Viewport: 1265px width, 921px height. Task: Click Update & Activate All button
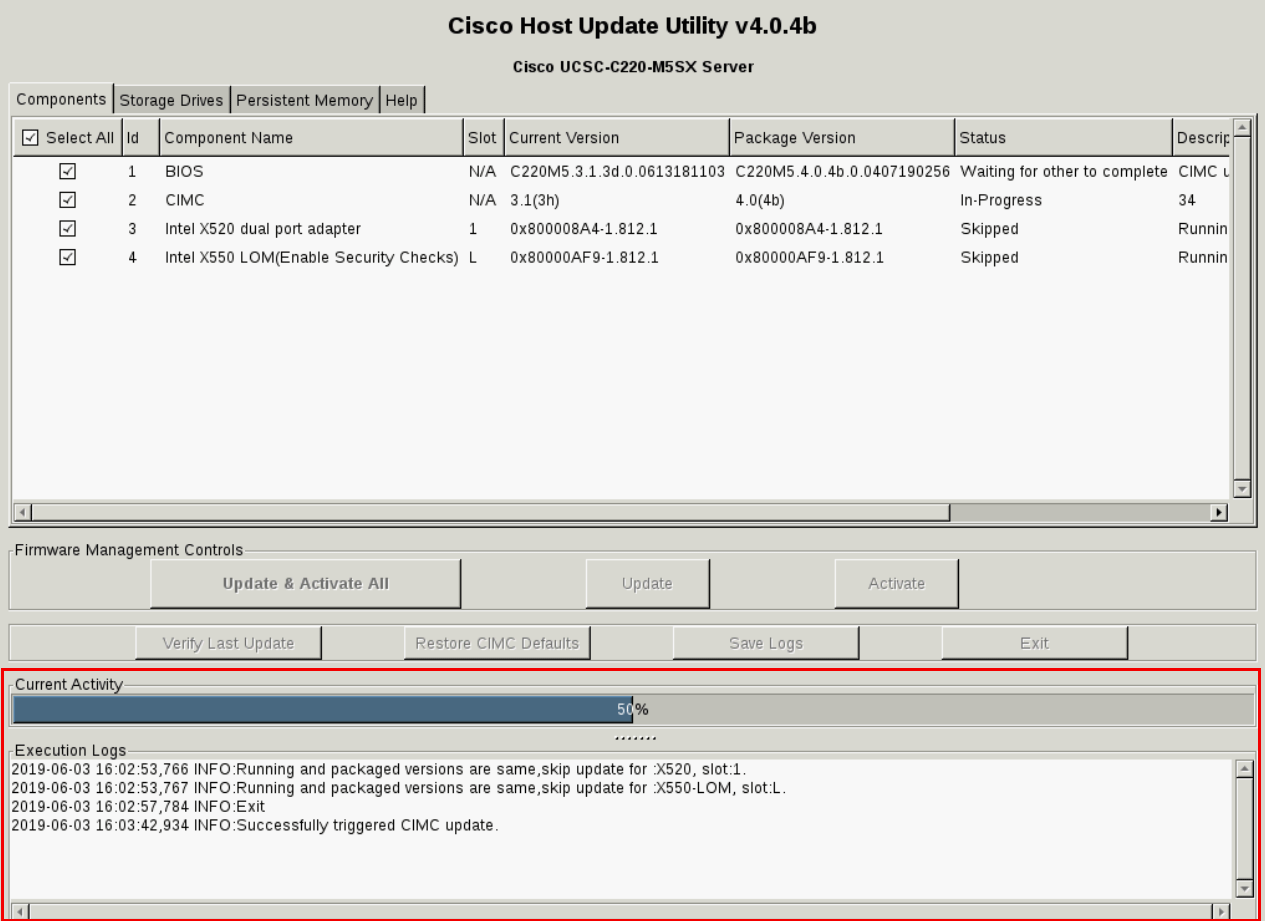pyautogui.click(x=306, y=584)
